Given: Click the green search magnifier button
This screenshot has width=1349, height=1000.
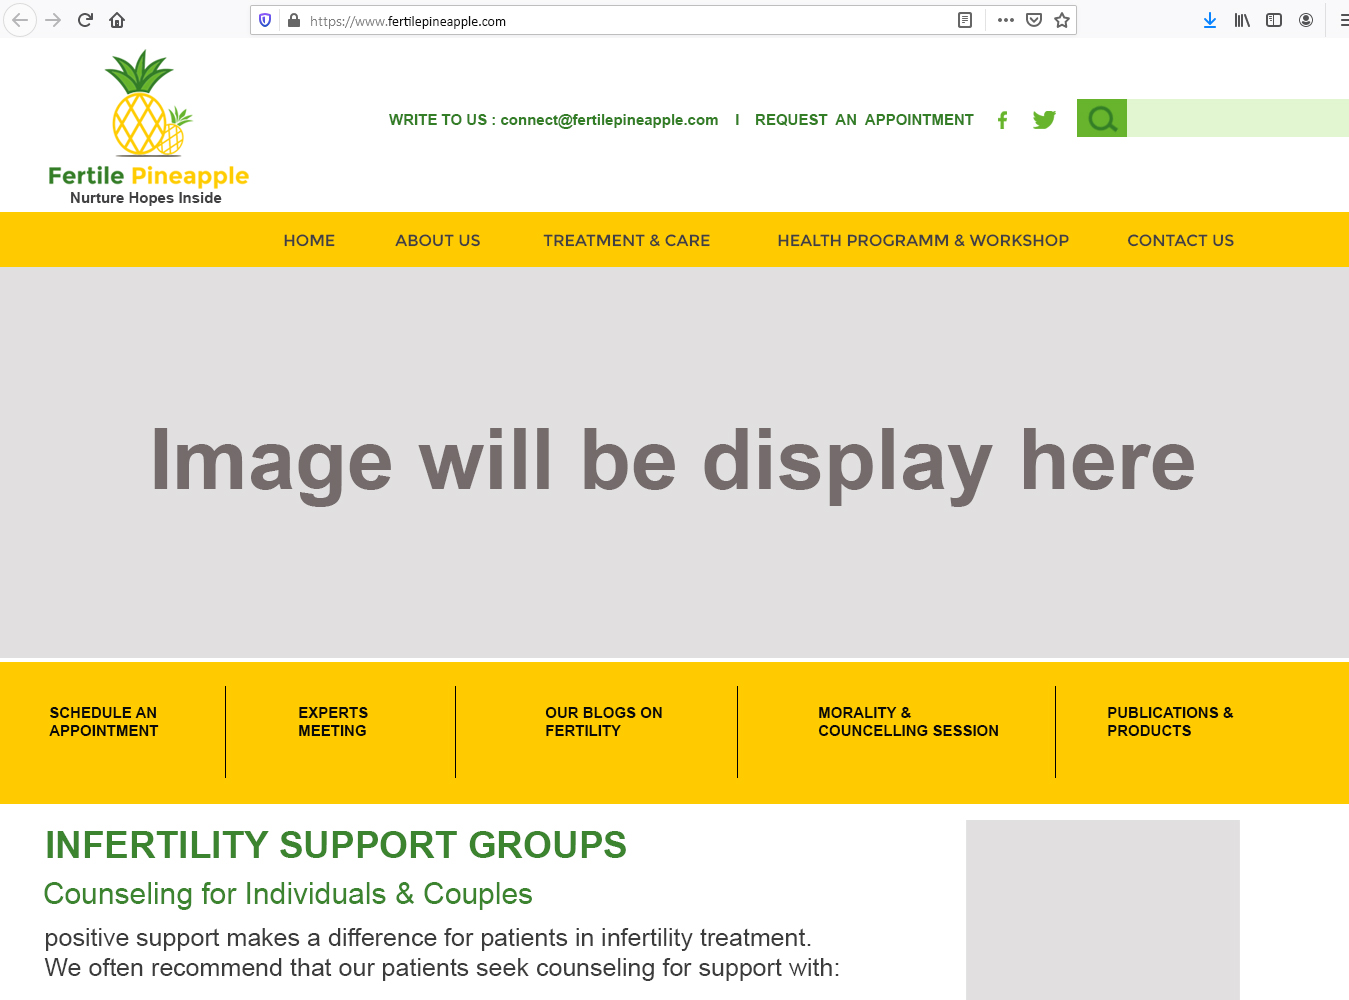Looking at the screenshot, I should 1102,119.
